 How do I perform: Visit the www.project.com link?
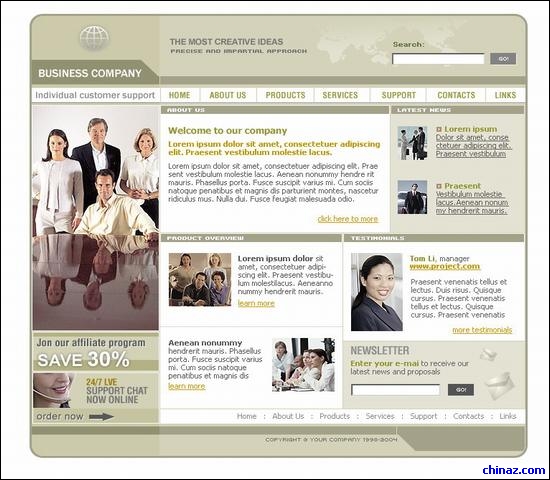tap(444, 266)
